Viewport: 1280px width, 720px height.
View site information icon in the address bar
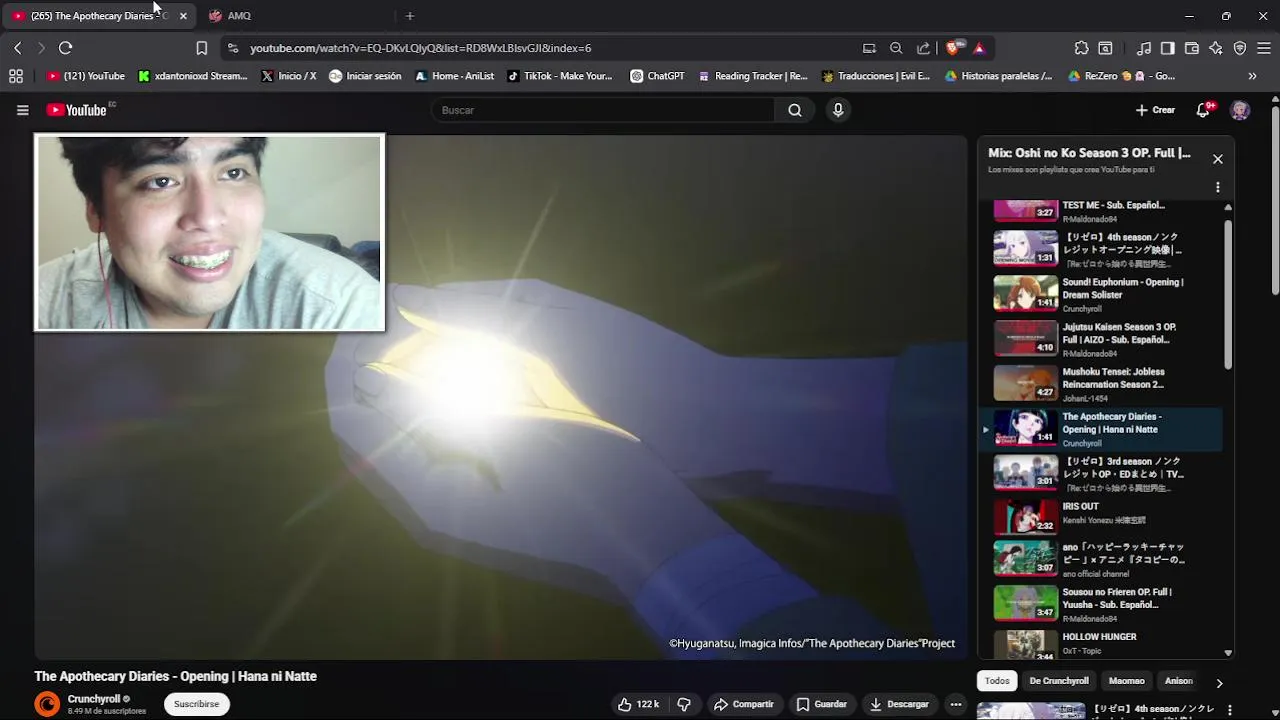click(x=233, y=48)
